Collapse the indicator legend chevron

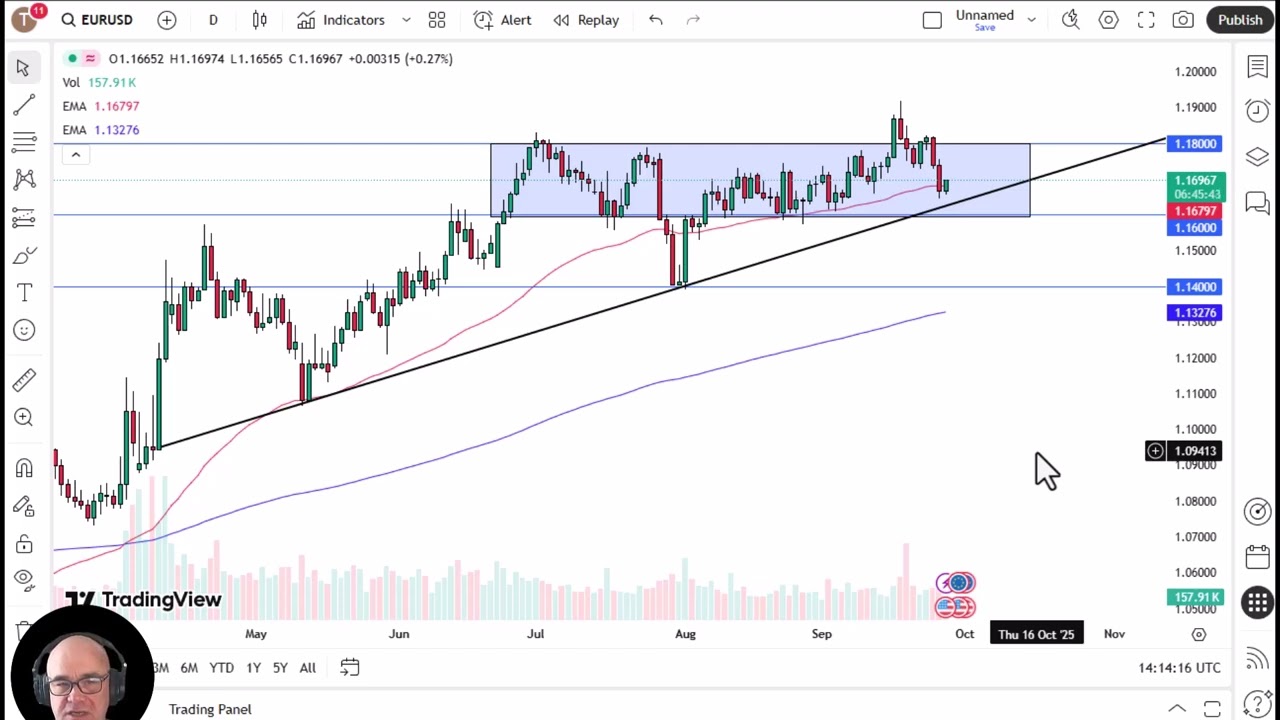click(x=75, y=155)
